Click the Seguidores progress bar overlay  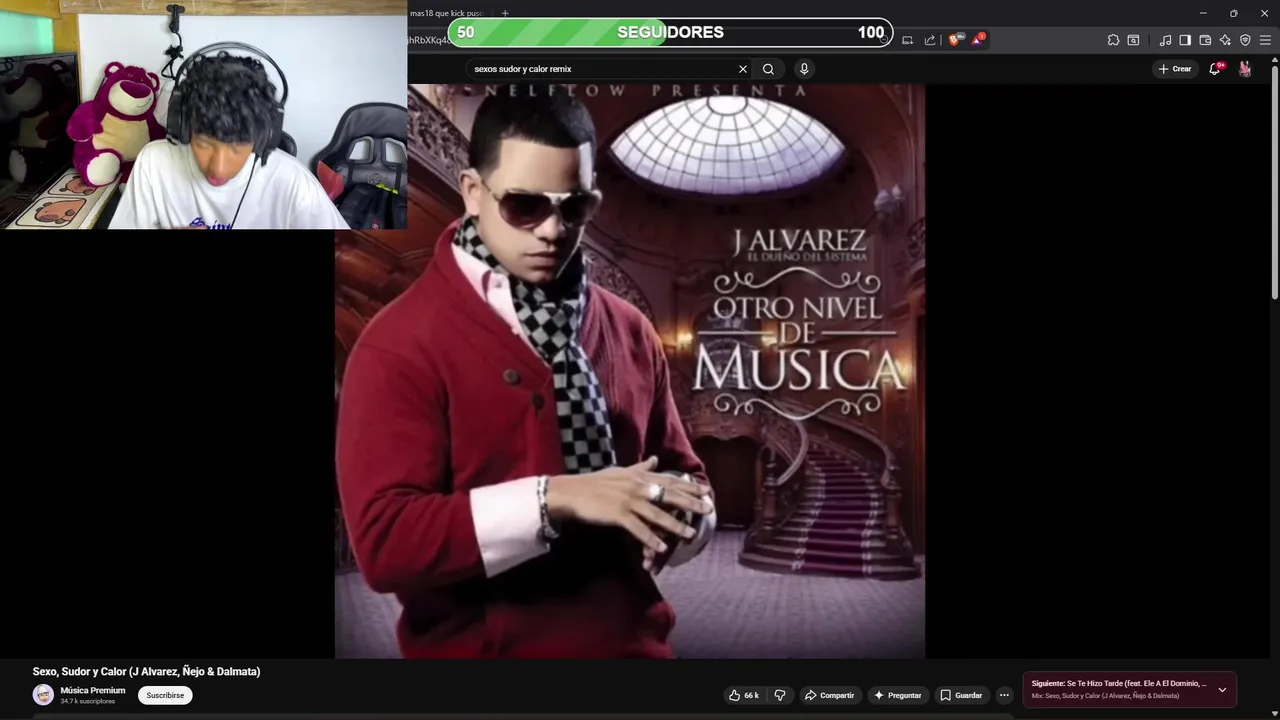coord(670,32)
